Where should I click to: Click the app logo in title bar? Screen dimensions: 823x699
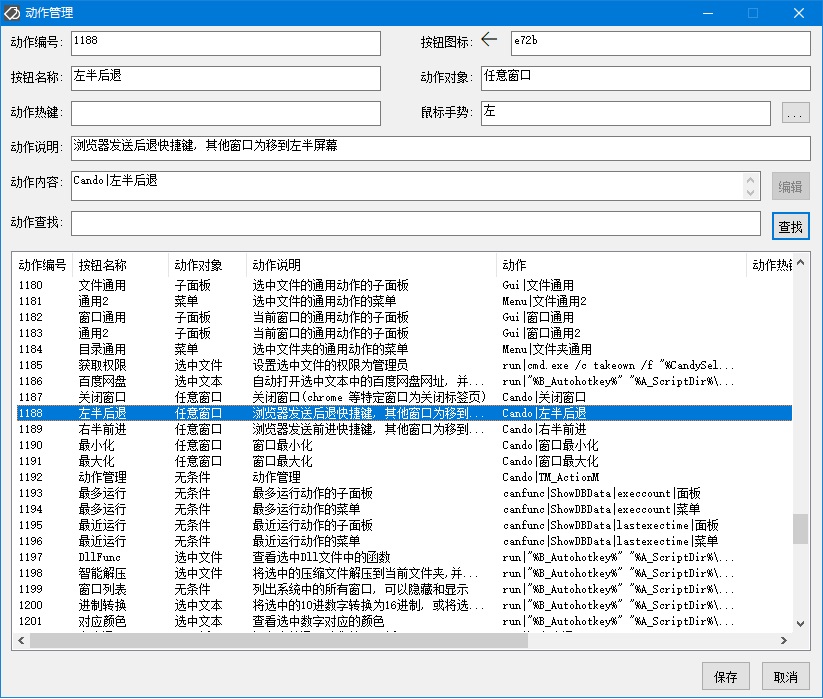click(x=12, y=13)
